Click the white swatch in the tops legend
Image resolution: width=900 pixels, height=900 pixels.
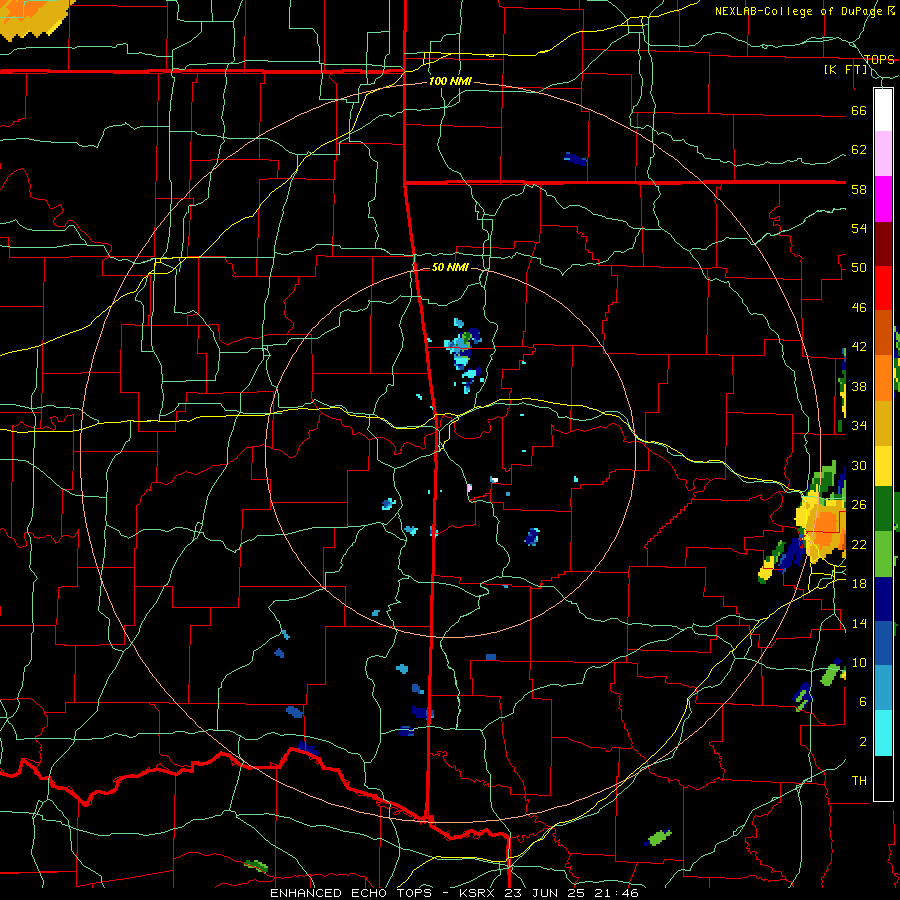883,110
